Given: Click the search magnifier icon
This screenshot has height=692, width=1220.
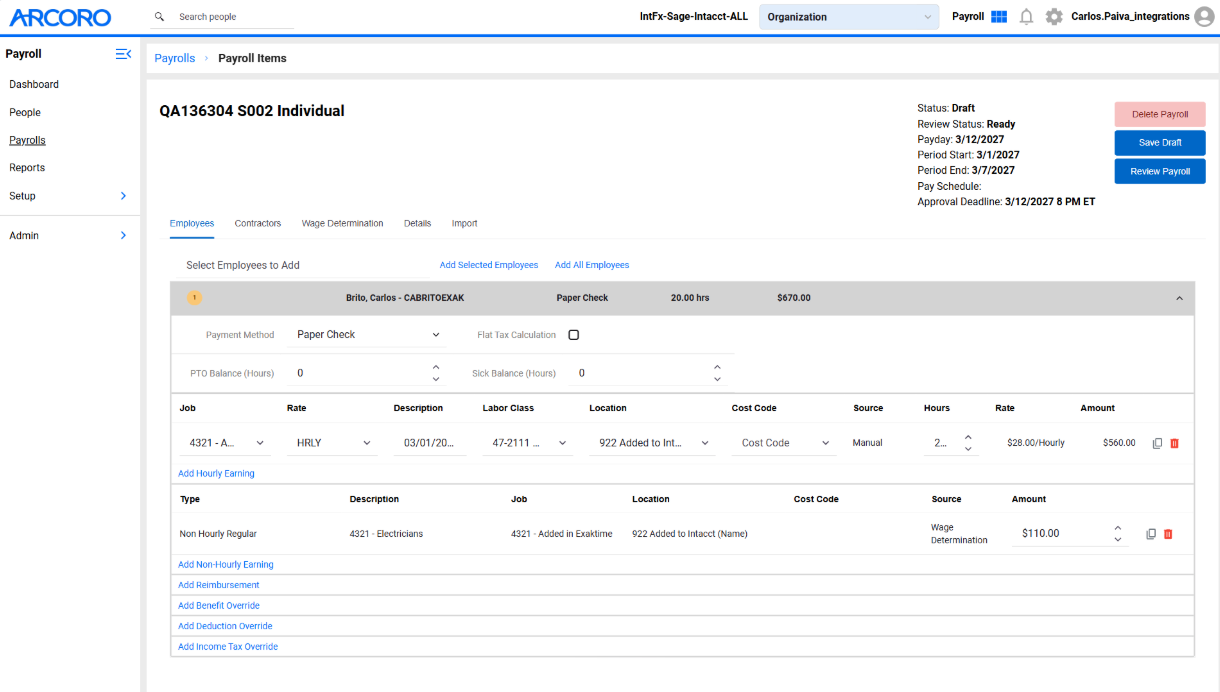Looking at the screenshot, I should 159,17.
